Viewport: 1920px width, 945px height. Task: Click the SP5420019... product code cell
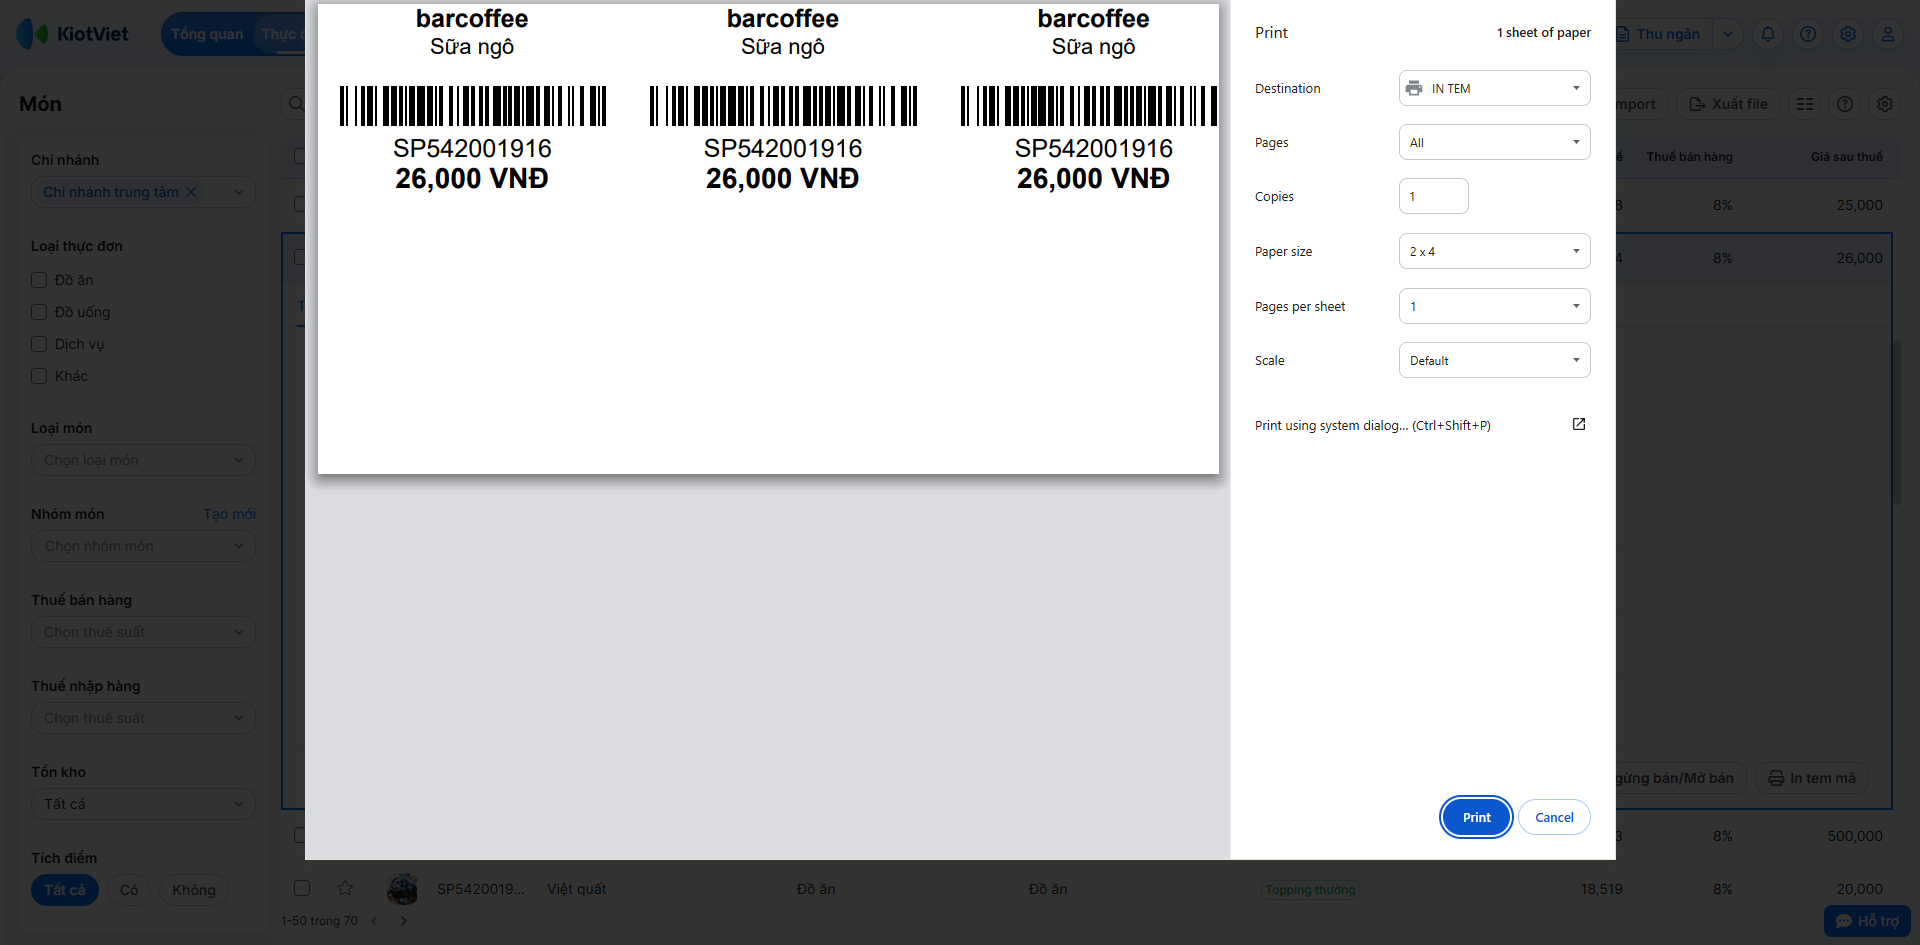tap(481, 889)
